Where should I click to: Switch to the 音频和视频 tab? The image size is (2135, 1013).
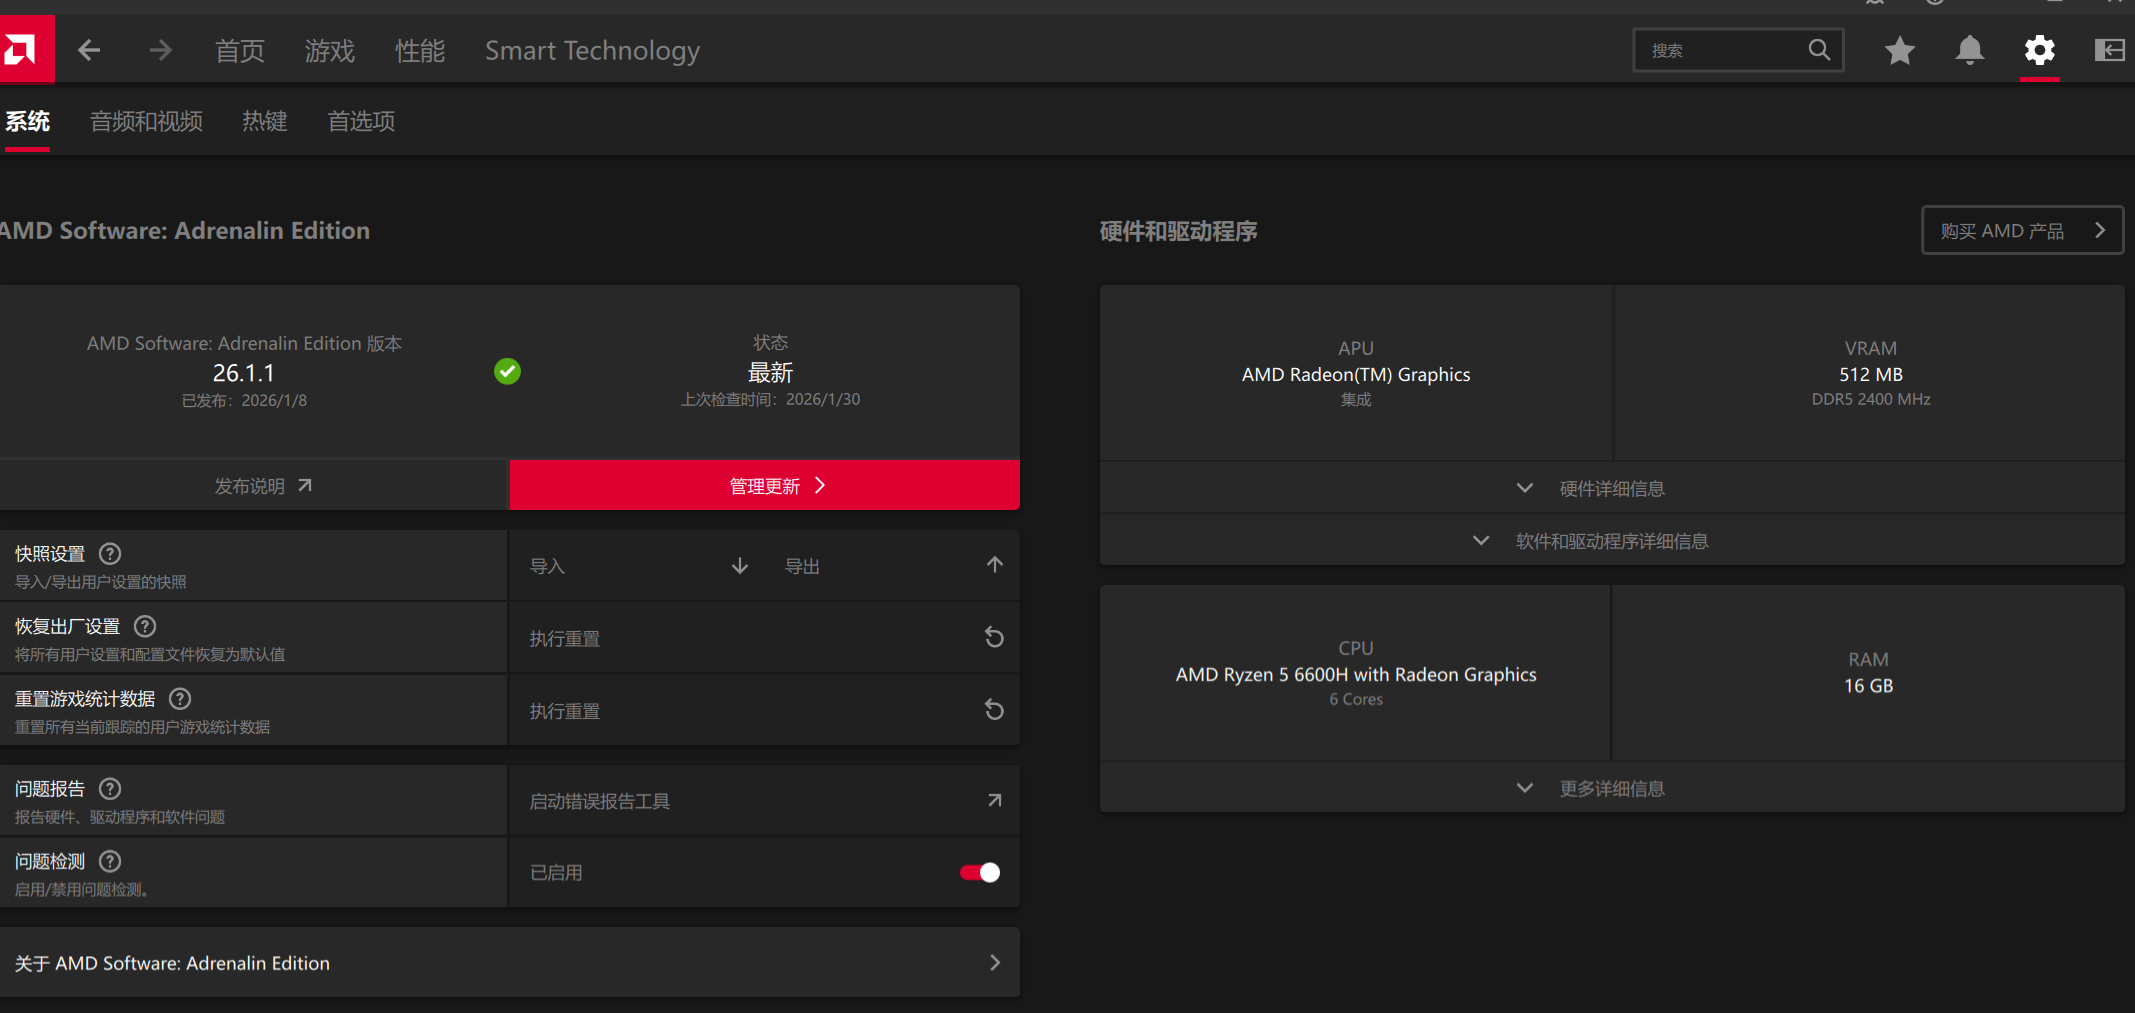tap(146, 121)
